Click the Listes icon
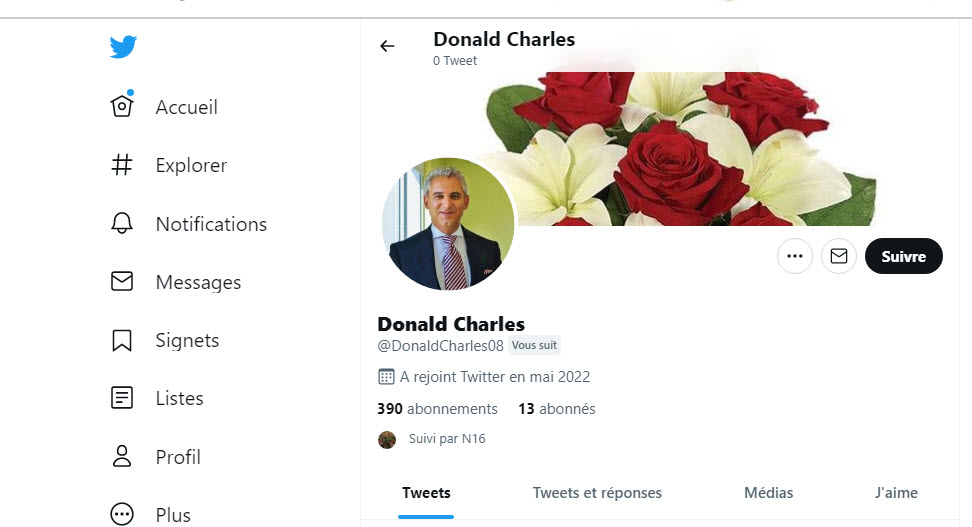This screenshot has width=972, height=527. [122, 398]
